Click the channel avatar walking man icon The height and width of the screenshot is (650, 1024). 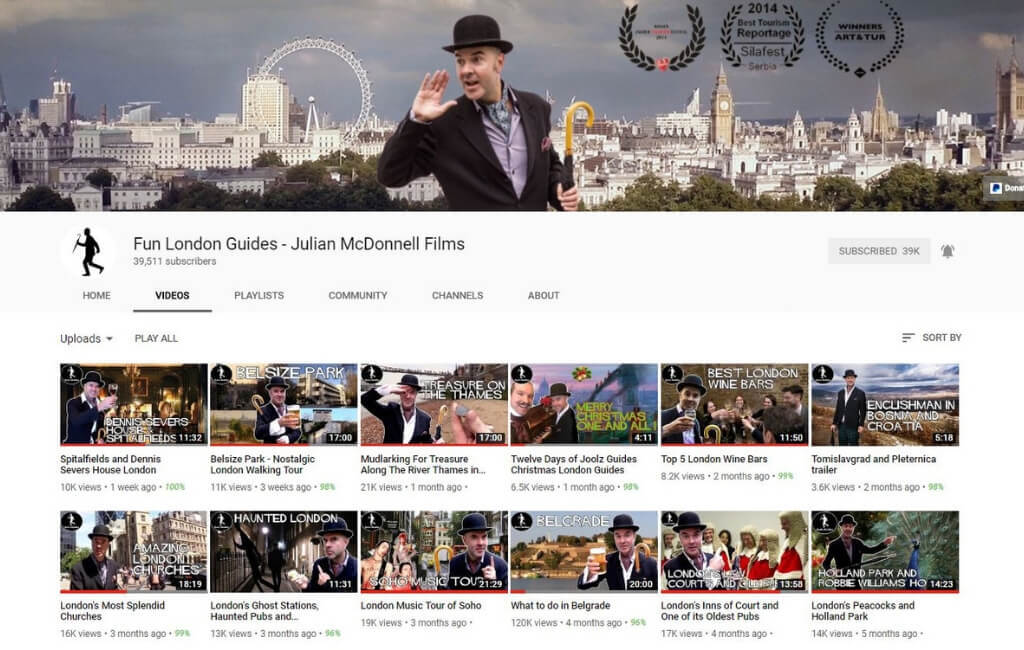coord(89,252)
